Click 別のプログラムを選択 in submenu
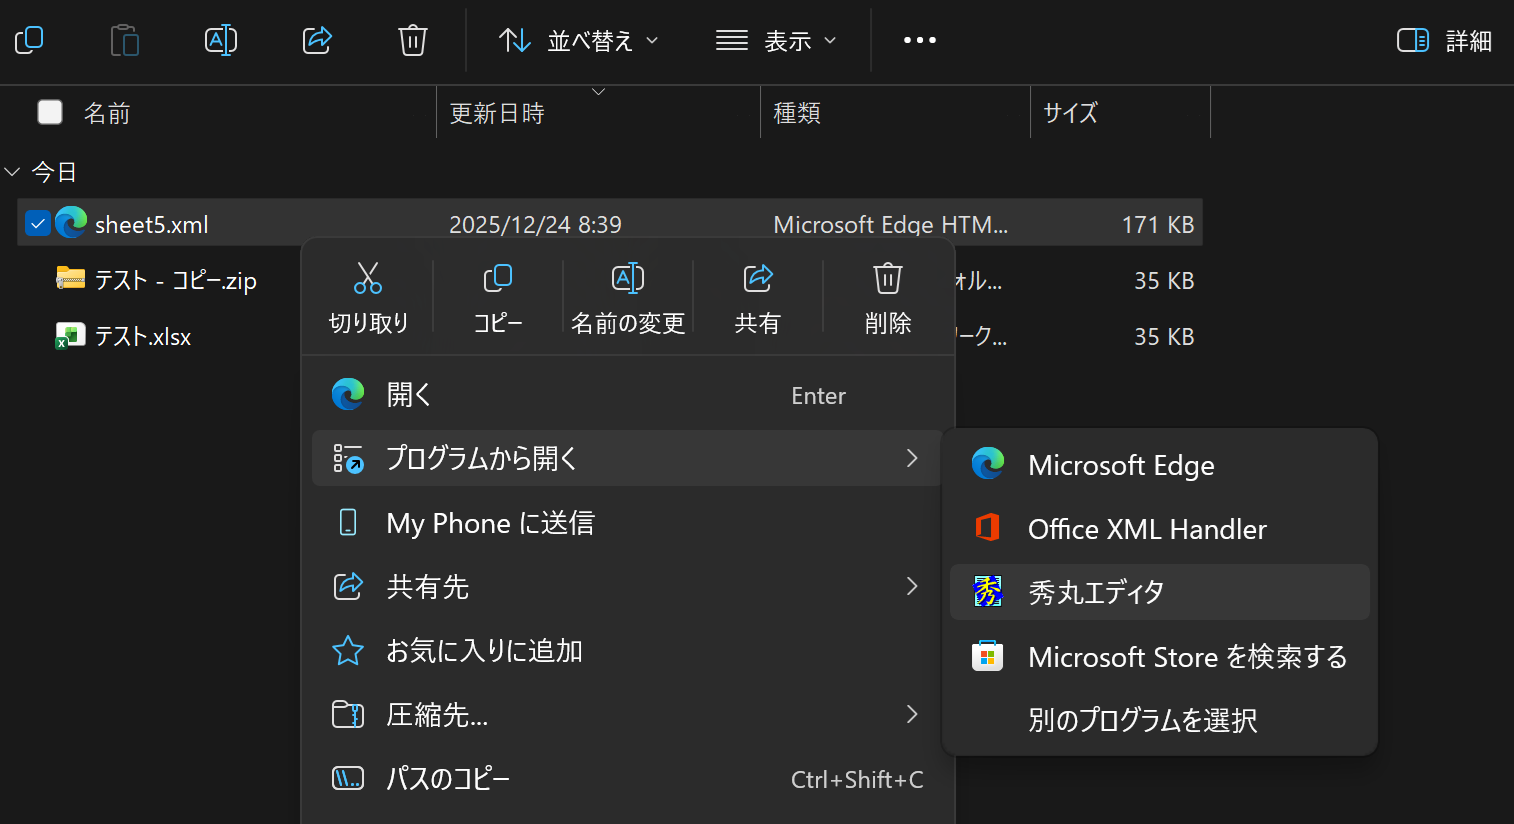Viewport: 1514px width, 824px height. (x=1142, y=720)
